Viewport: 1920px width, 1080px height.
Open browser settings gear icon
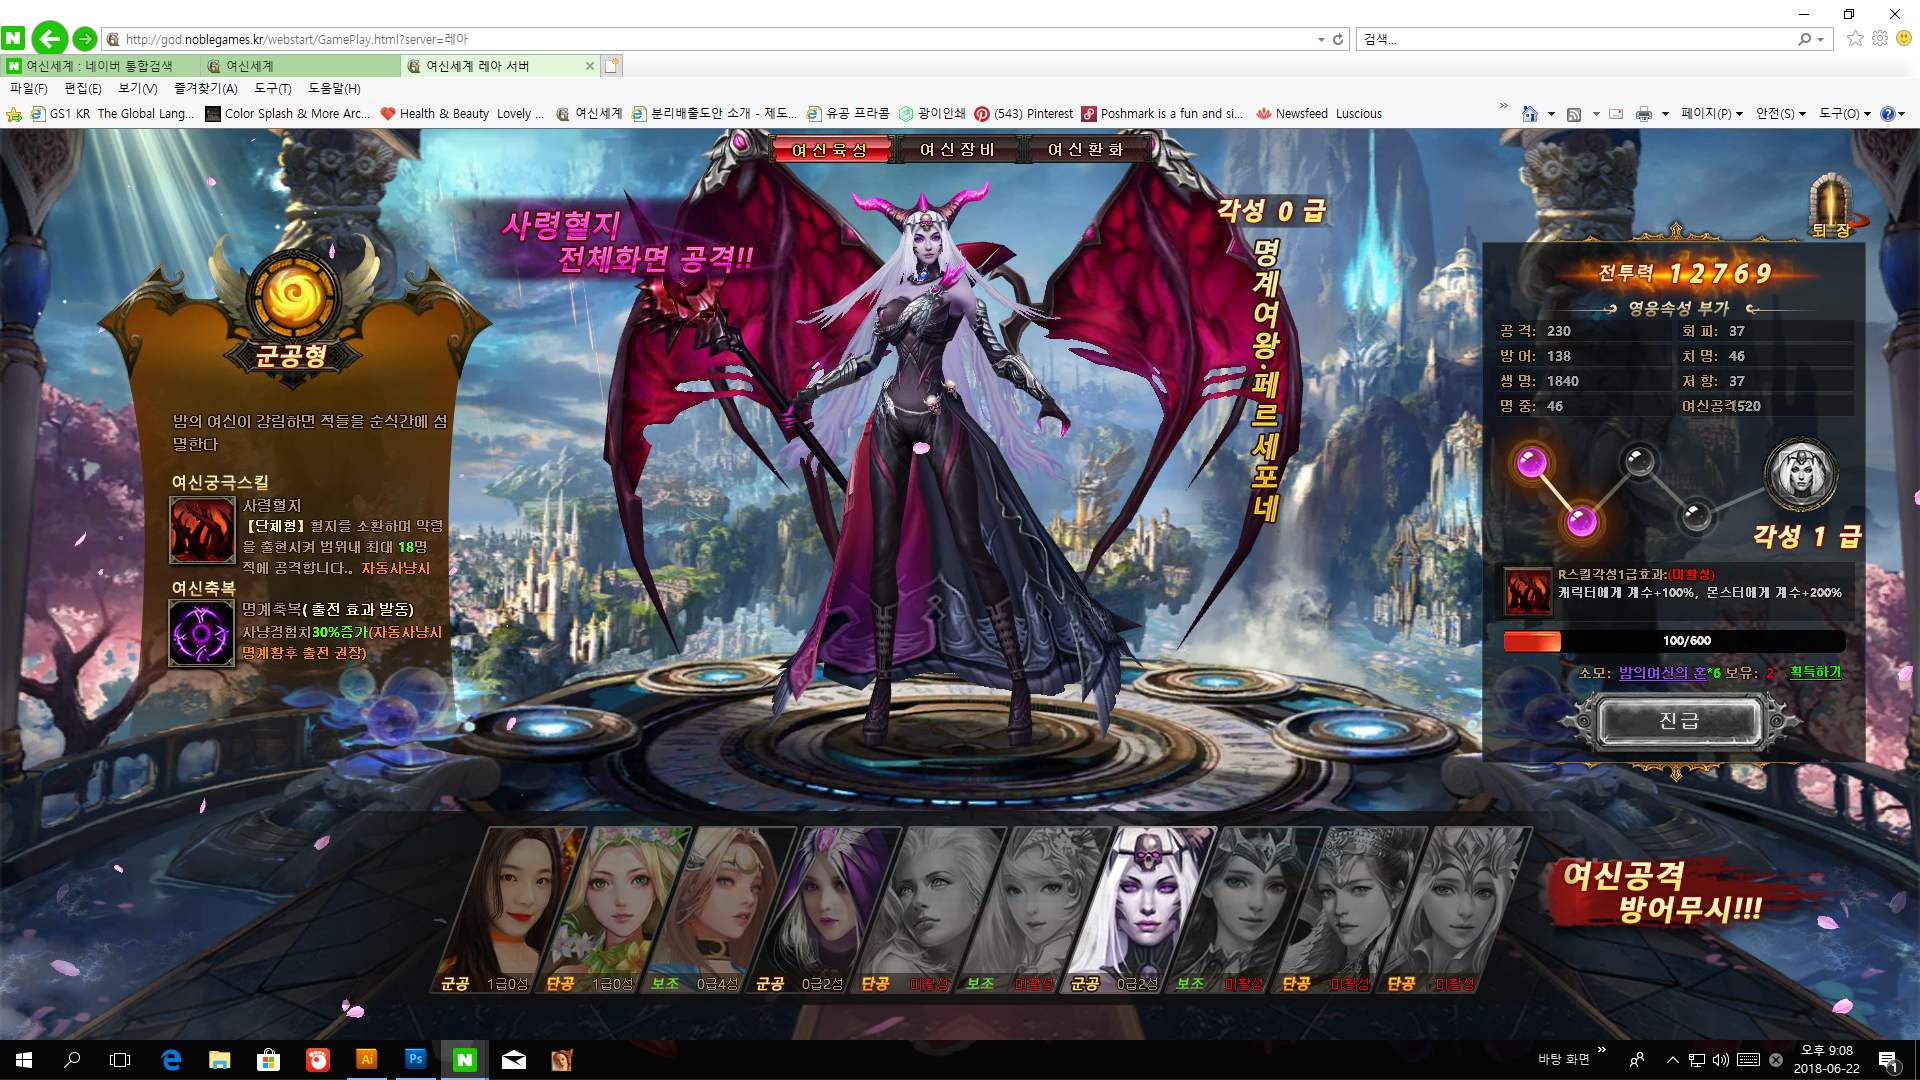pos(1880,38)
